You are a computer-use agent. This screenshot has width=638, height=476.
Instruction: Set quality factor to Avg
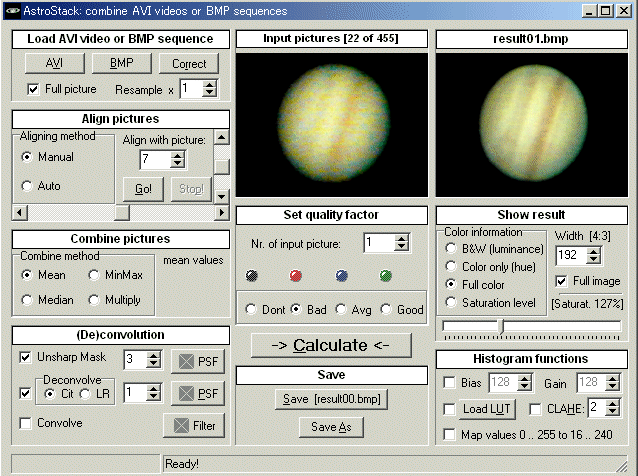341,309
